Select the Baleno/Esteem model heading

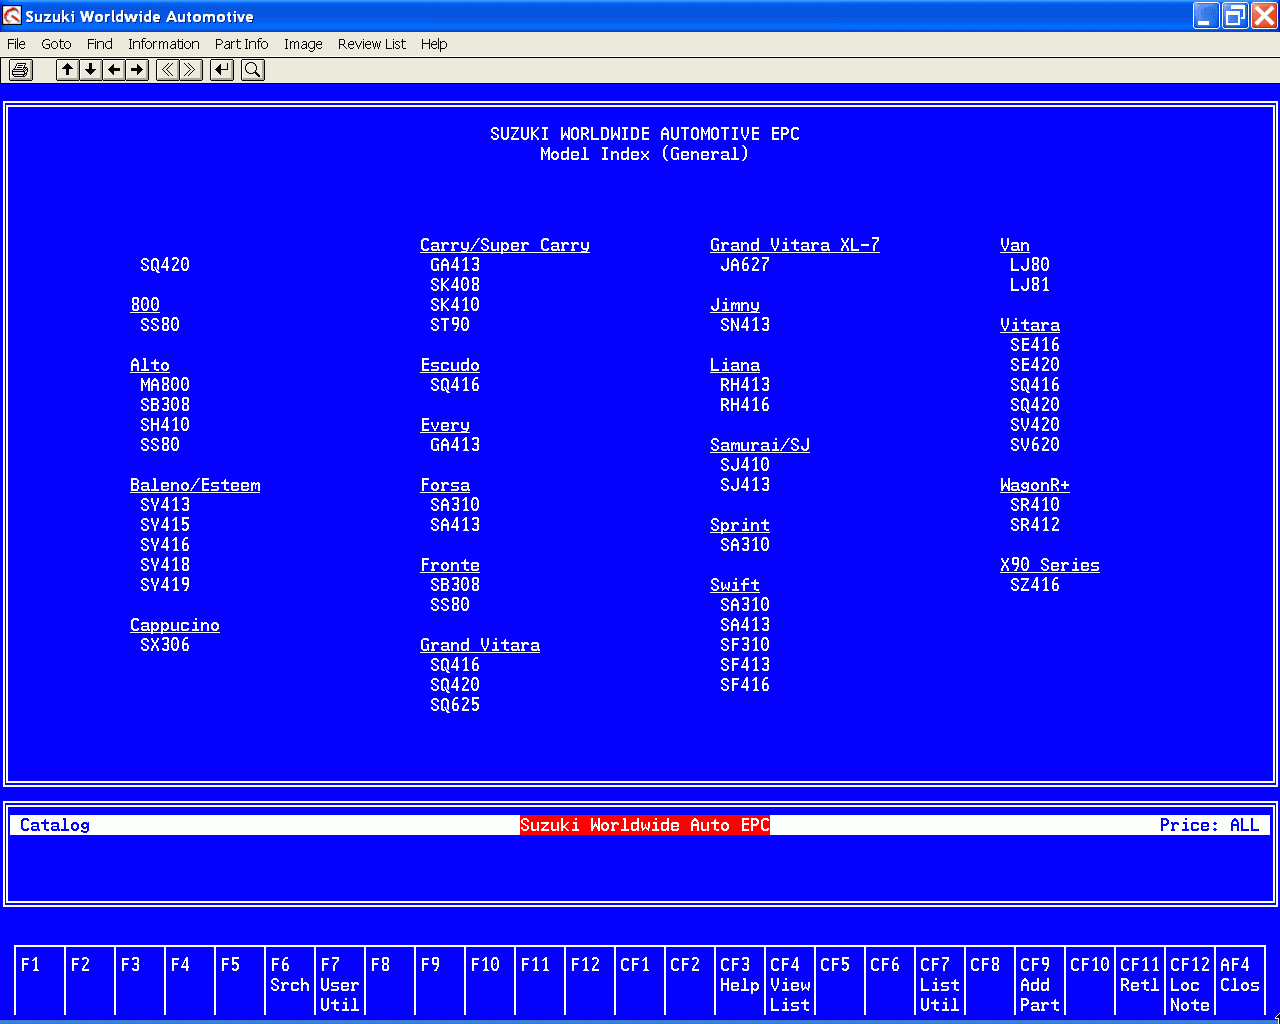(195, 485)
